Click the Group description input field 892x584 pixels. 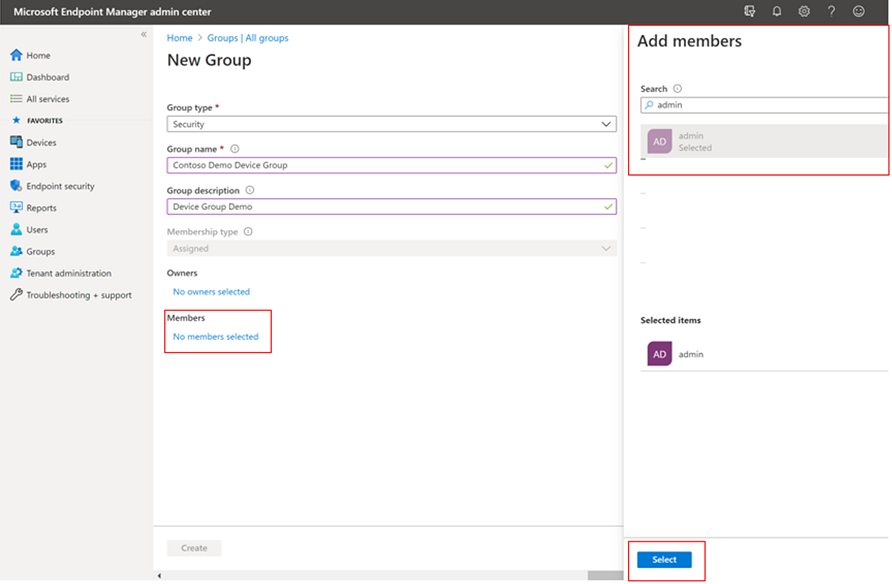pyautogui.click(x=391, y=206)
